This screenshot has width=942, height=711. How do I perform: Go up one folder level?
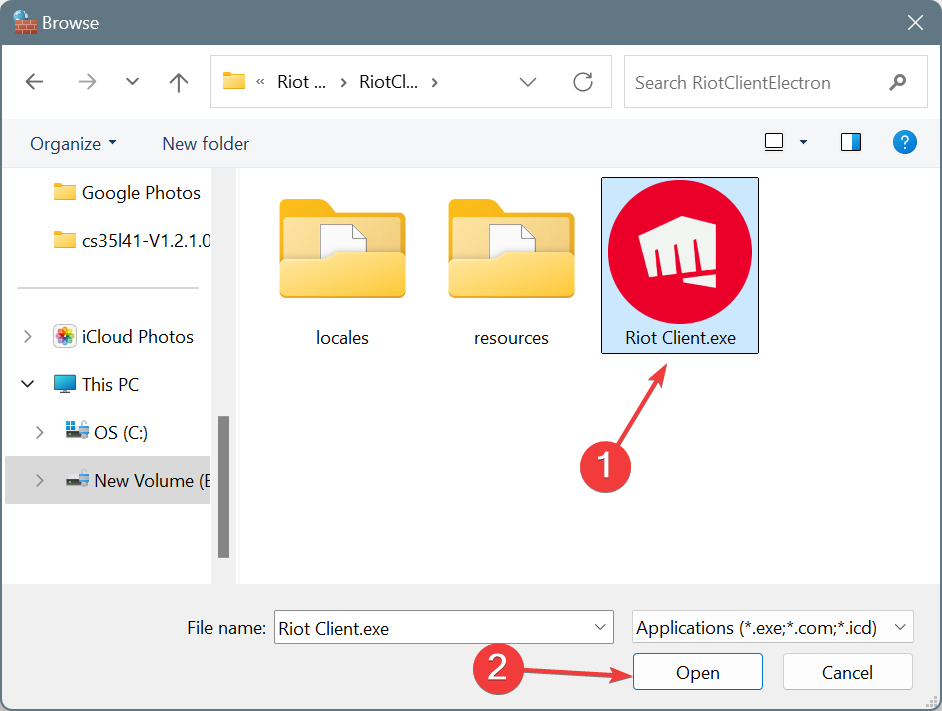[x=178, y=82]
